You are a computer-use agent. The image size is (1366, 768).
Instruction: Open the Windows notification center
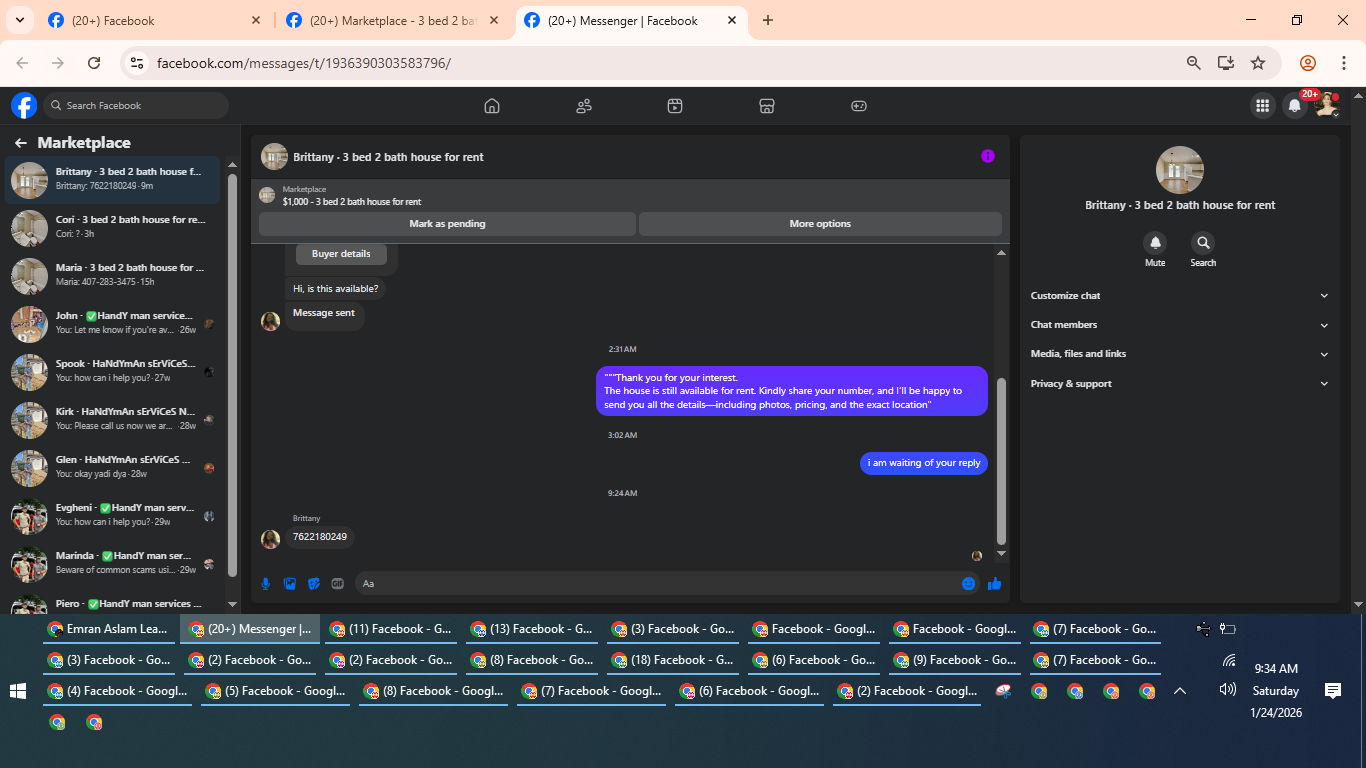pyautogui.click(x=1332, y=690)
